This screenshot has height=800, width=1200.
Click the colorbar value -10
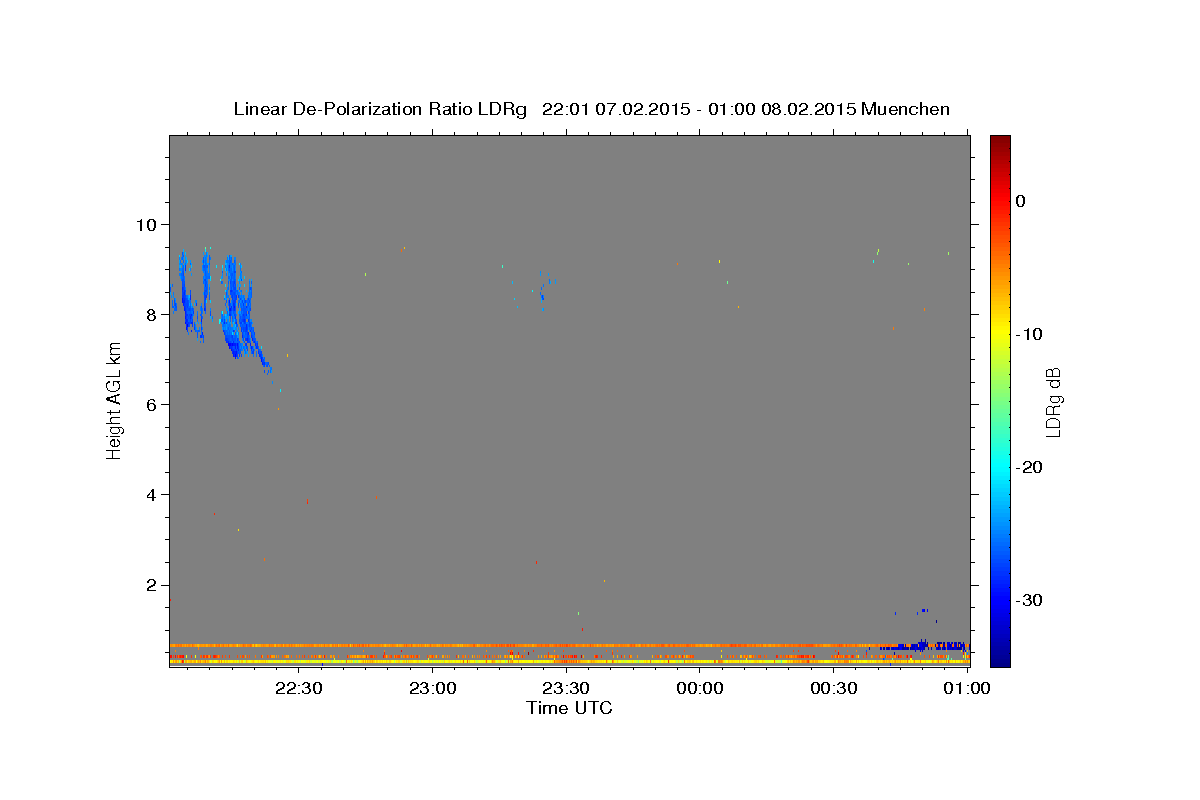[1030, 334]
